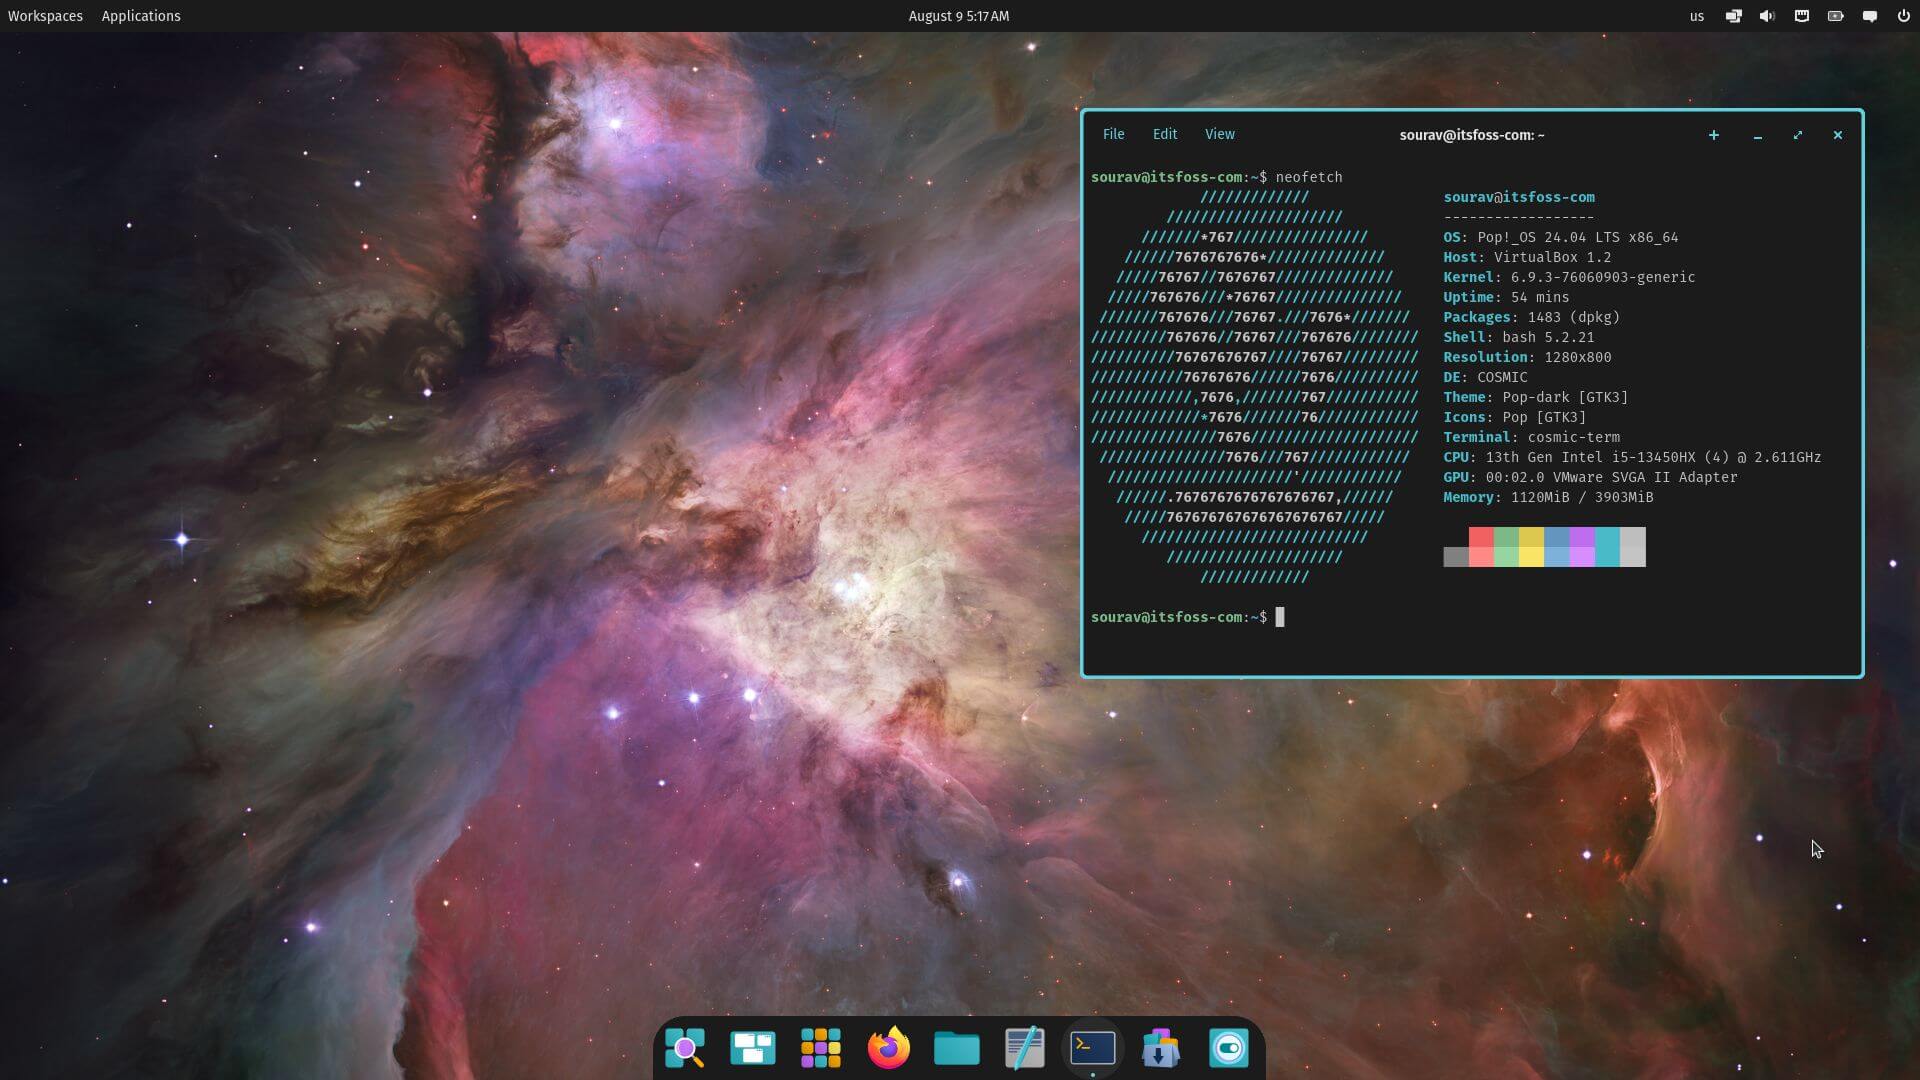Open the application grid in the dock
Image resolution: width=1920 pixels, height=1080 pixels.
pos(820,1048)
